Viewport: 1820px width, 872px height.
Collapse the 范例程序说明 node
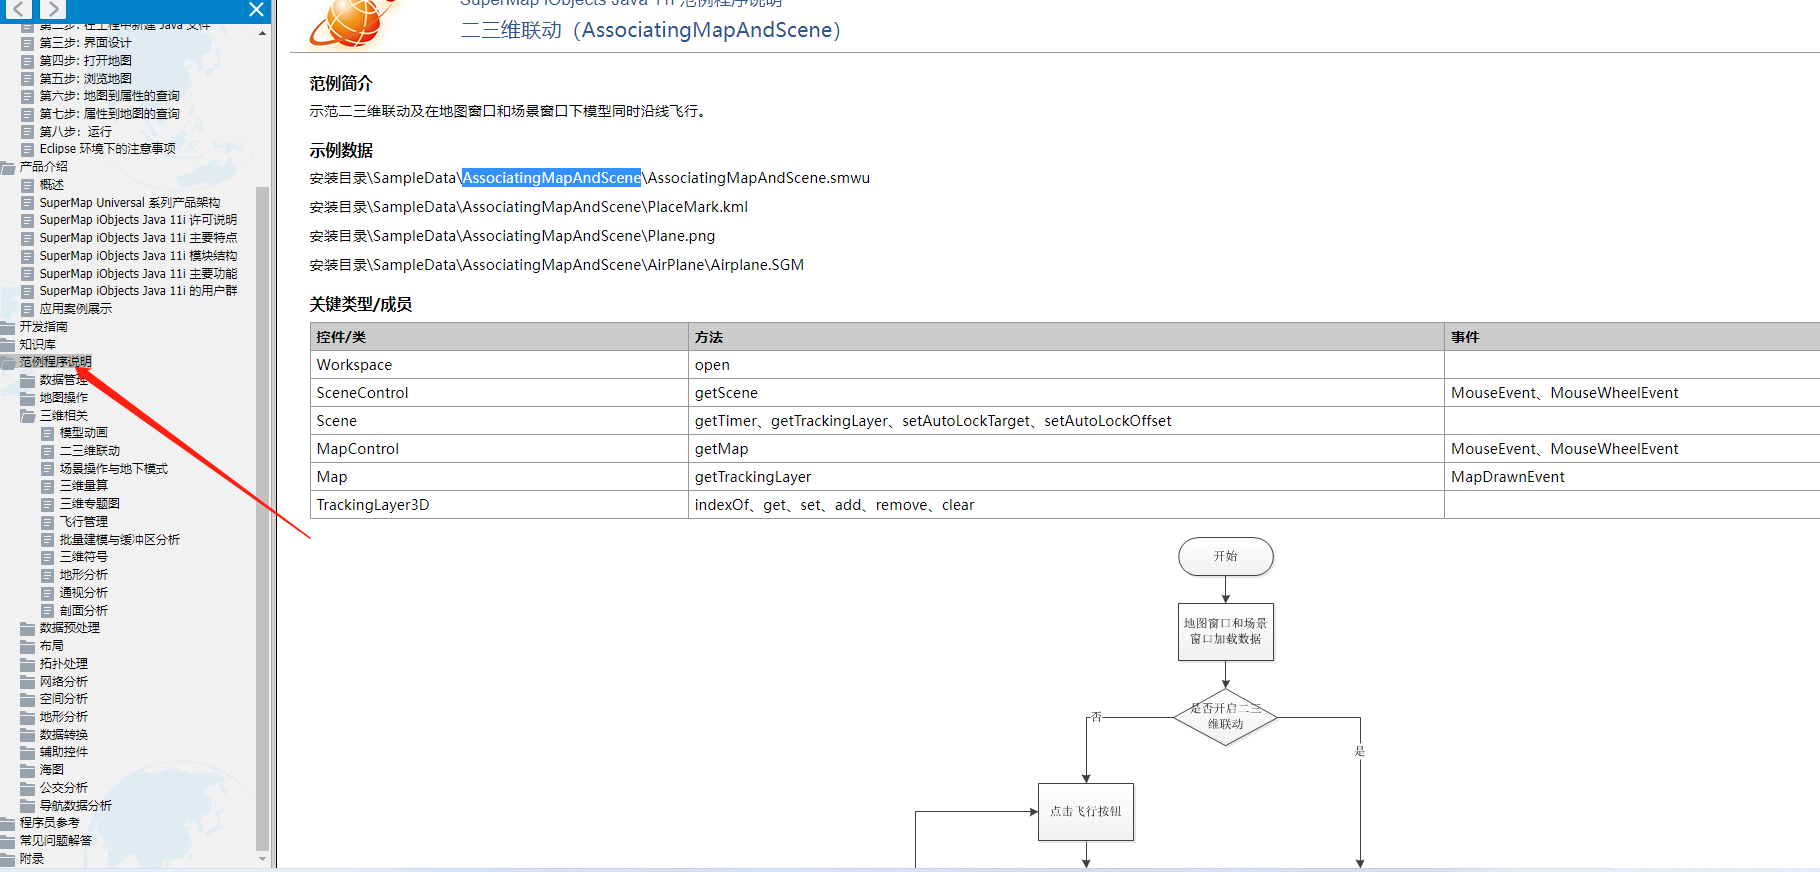8,362
